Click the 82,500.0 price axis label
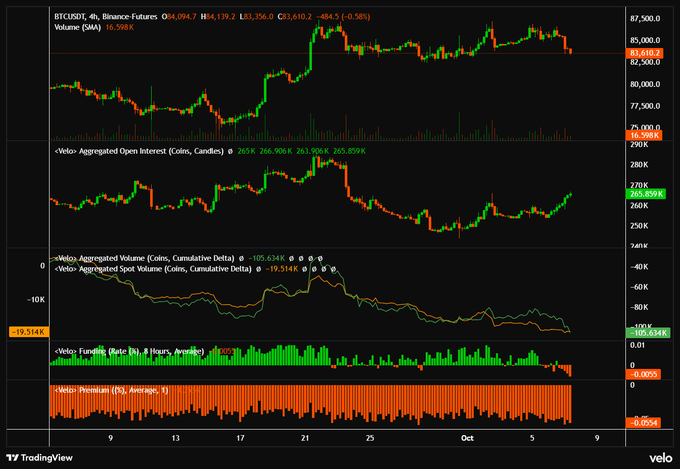Viewport: 680px width, 469px height. click(x=645, y=62)
